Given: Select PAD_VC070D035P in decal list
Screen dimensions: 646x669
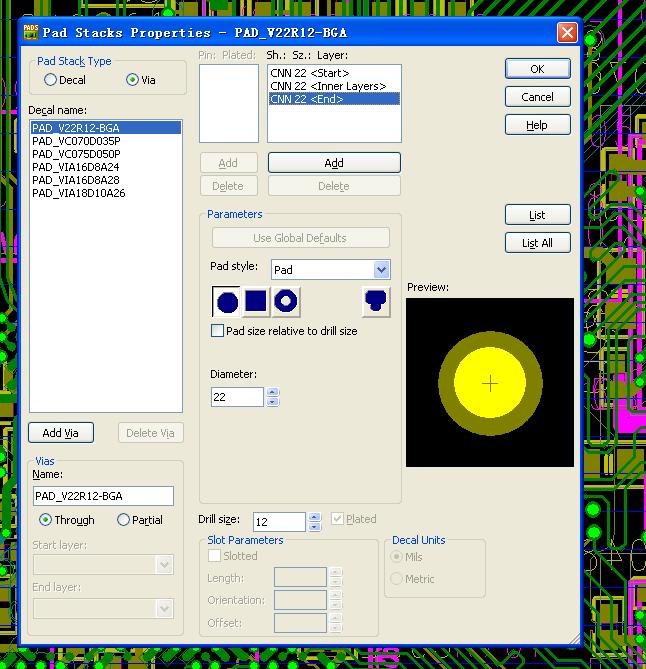Looking at the screenshot, I should pyautogui.click(x=106, y=141).
